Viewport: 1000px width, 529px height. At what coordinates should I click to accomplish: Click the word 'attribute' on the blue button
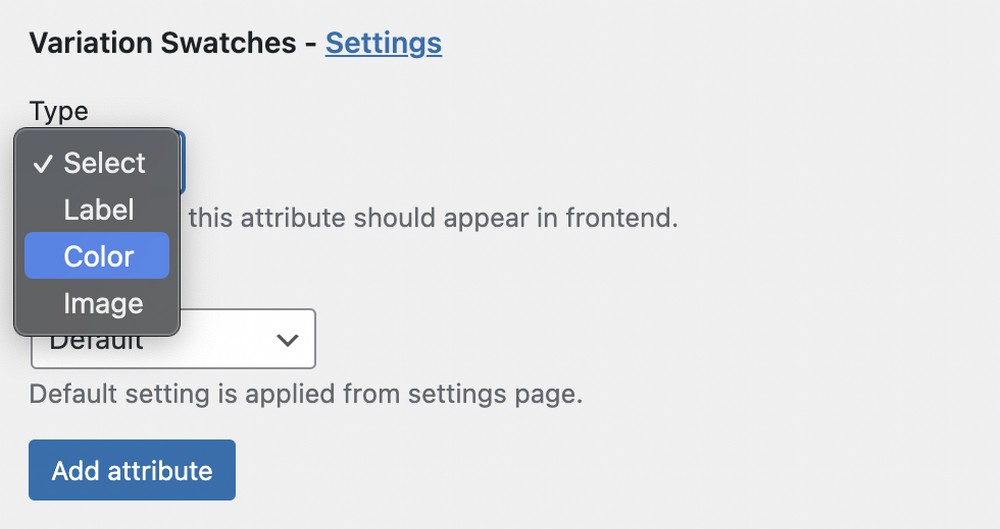pyautogui.click(x=160, y=470)
